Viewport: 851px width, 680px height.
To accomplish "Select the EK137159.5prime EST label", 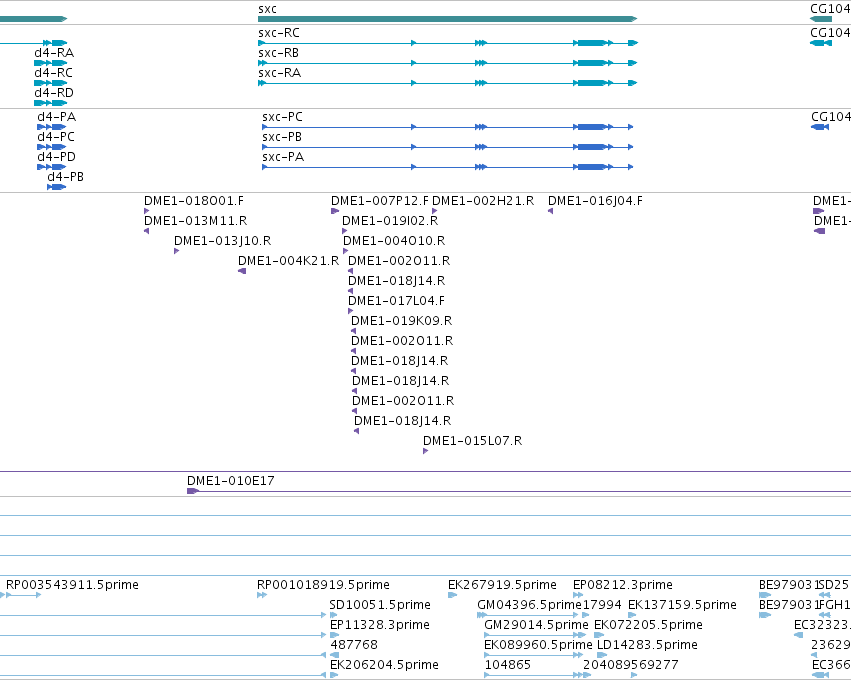I will (682, 605).
